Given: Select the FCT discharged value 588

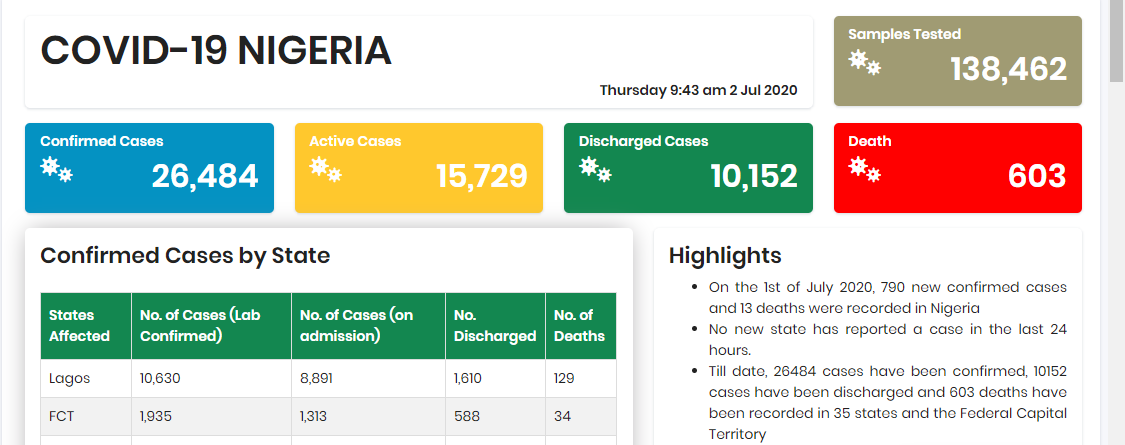Looking at the screenshot, I should pos(467,416).
